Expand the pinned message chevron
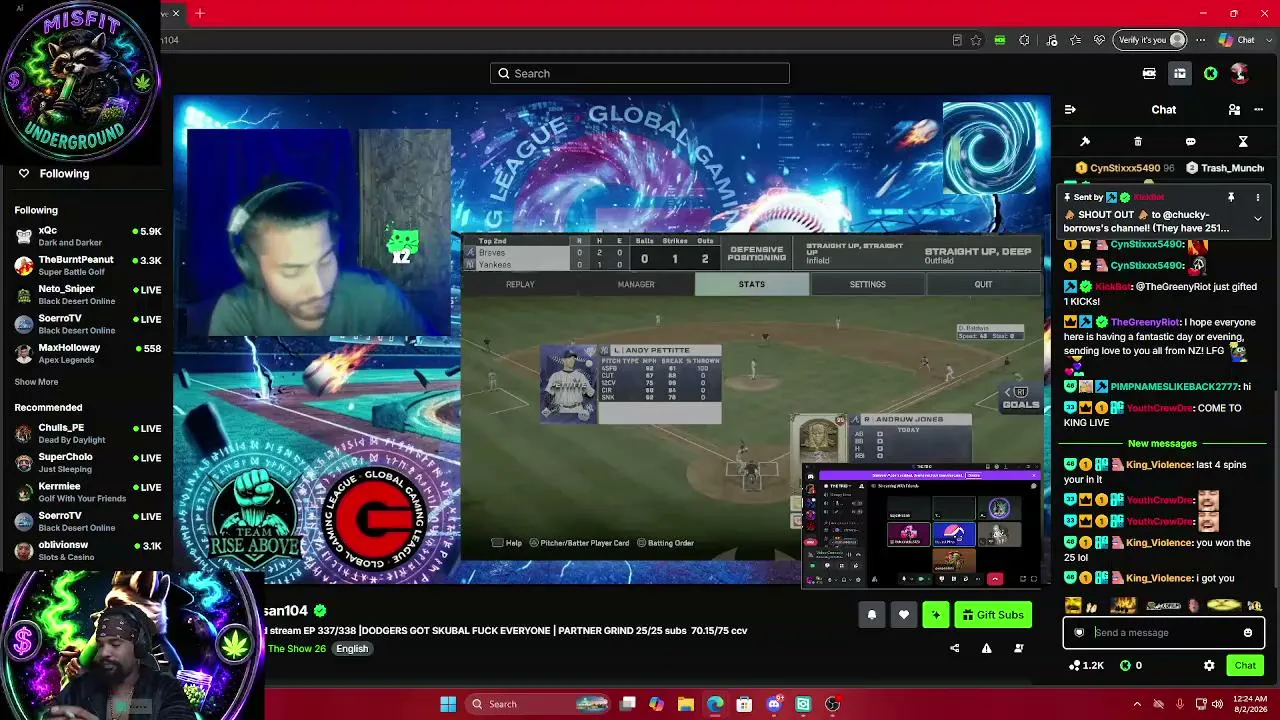Image resolution: width=1280 pixels, height=720 pixels. (x=1258, y=218)
